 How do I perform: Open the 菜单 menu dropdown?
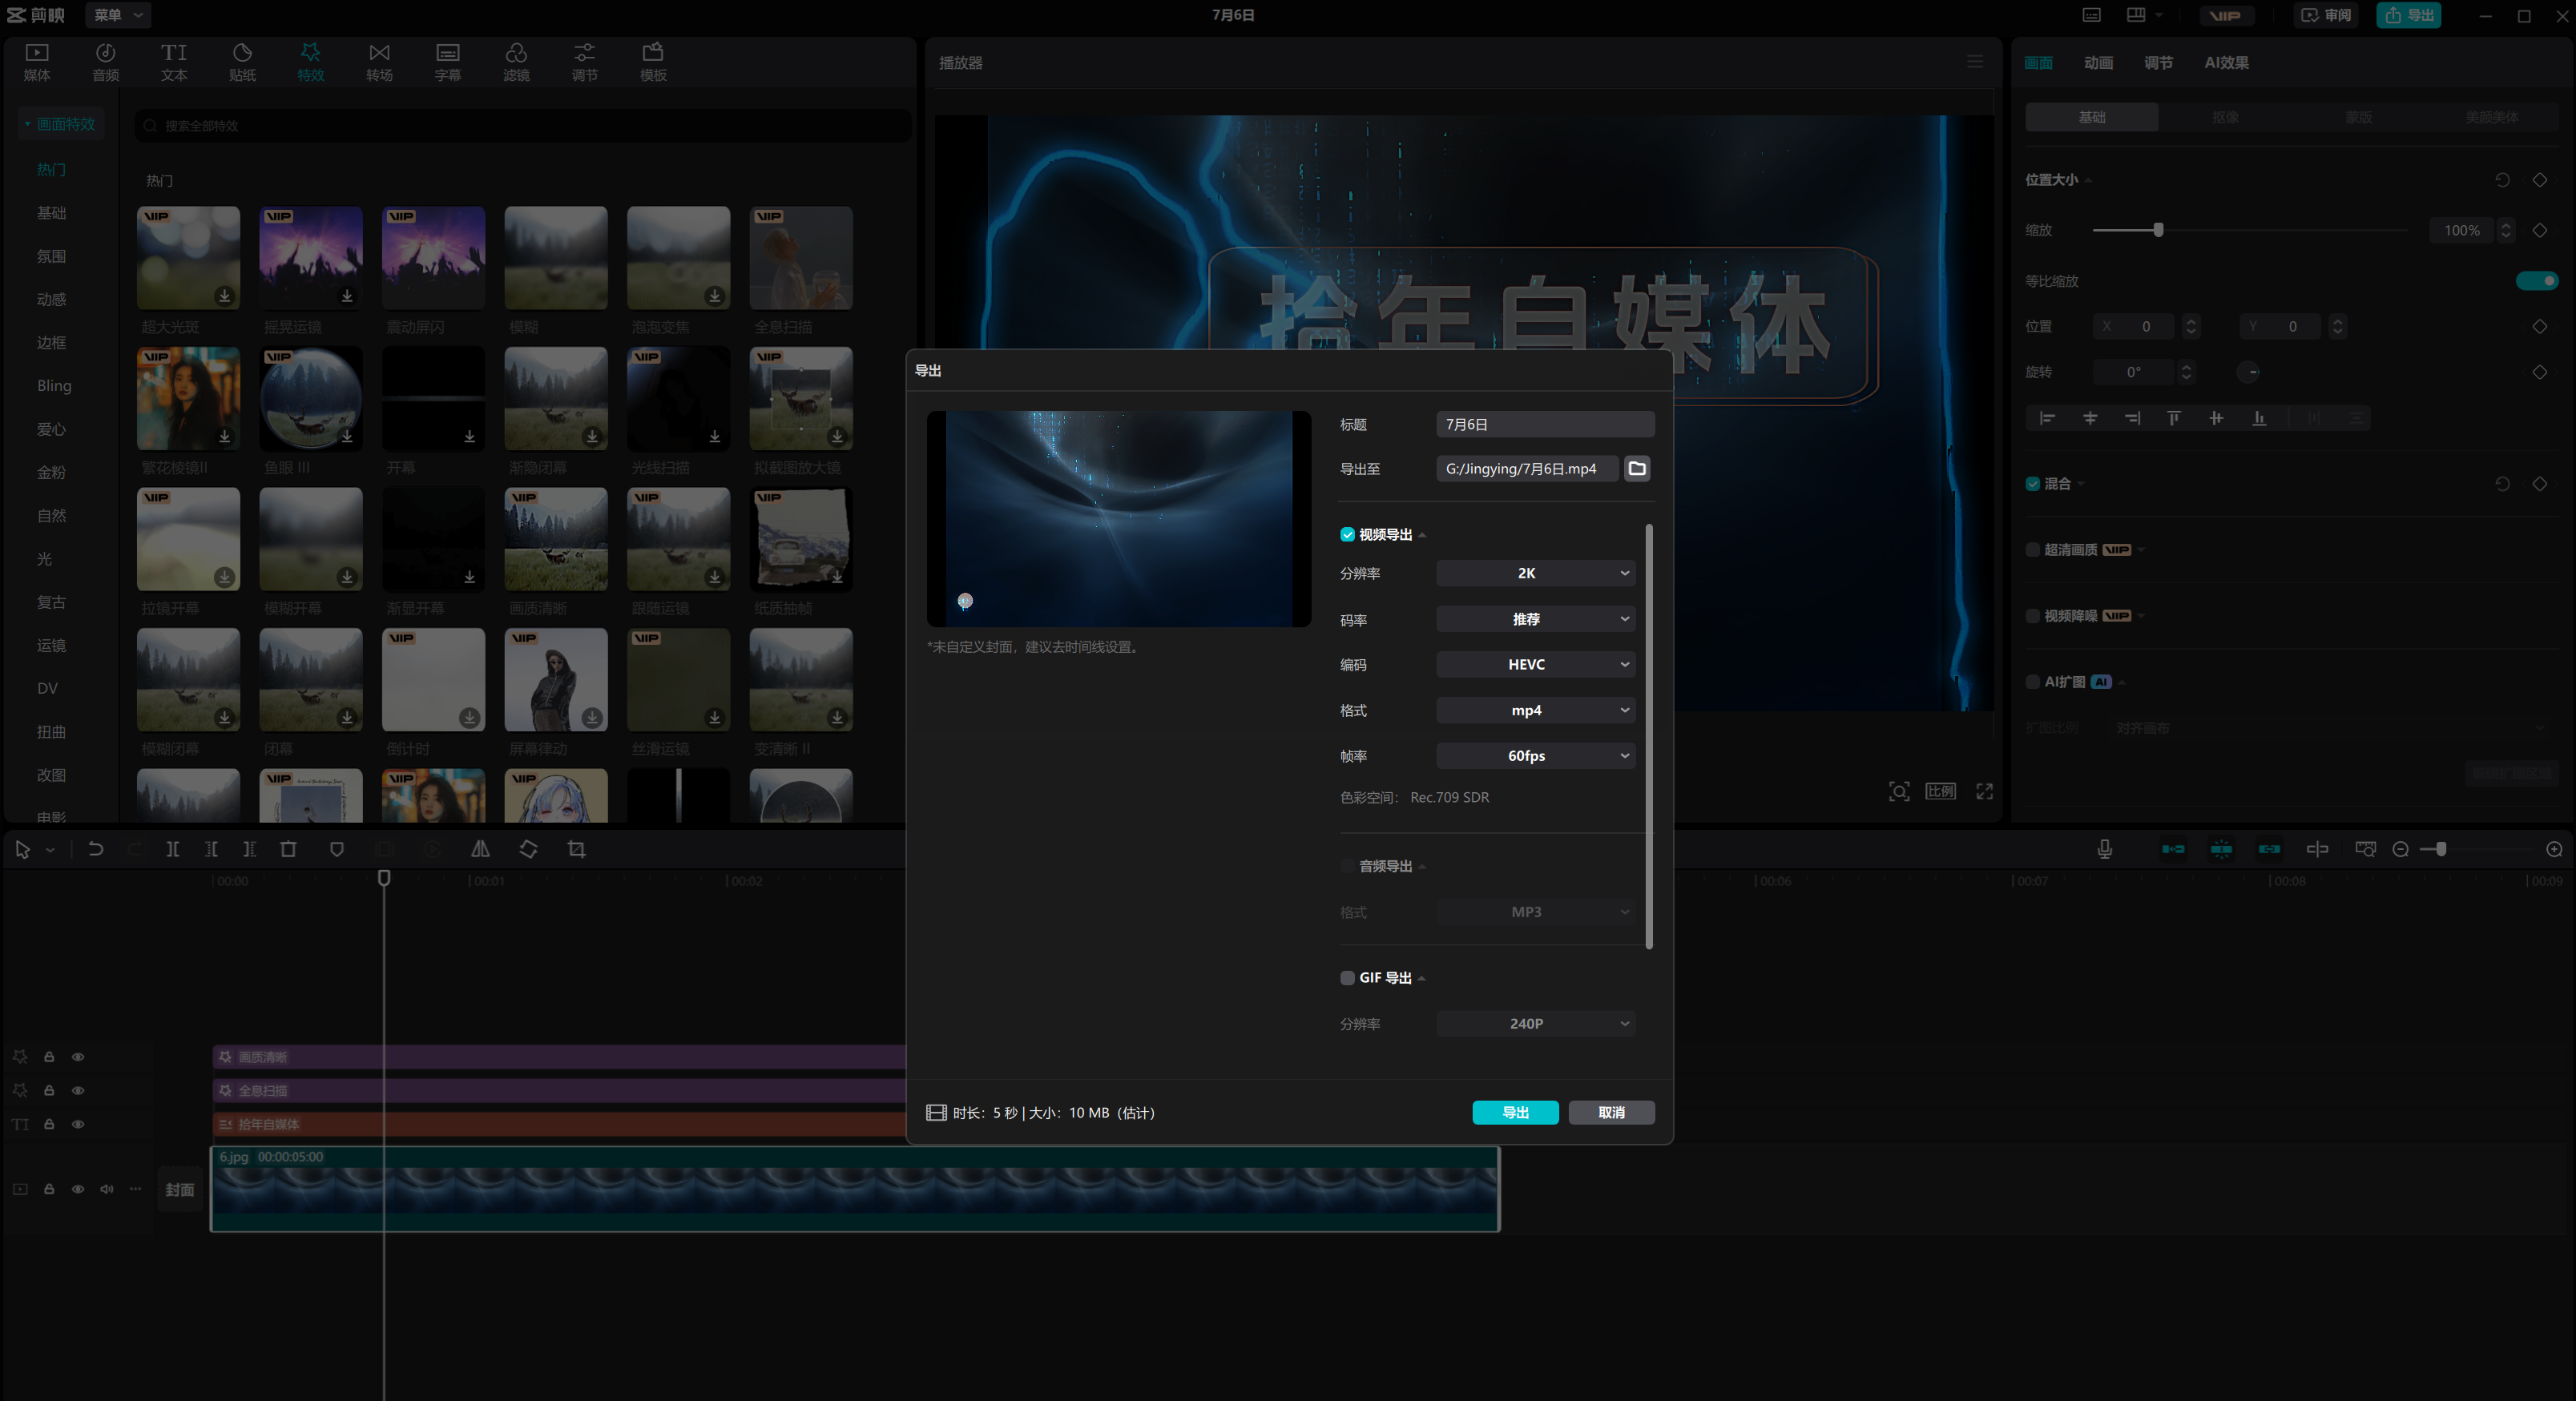point(118,15)
